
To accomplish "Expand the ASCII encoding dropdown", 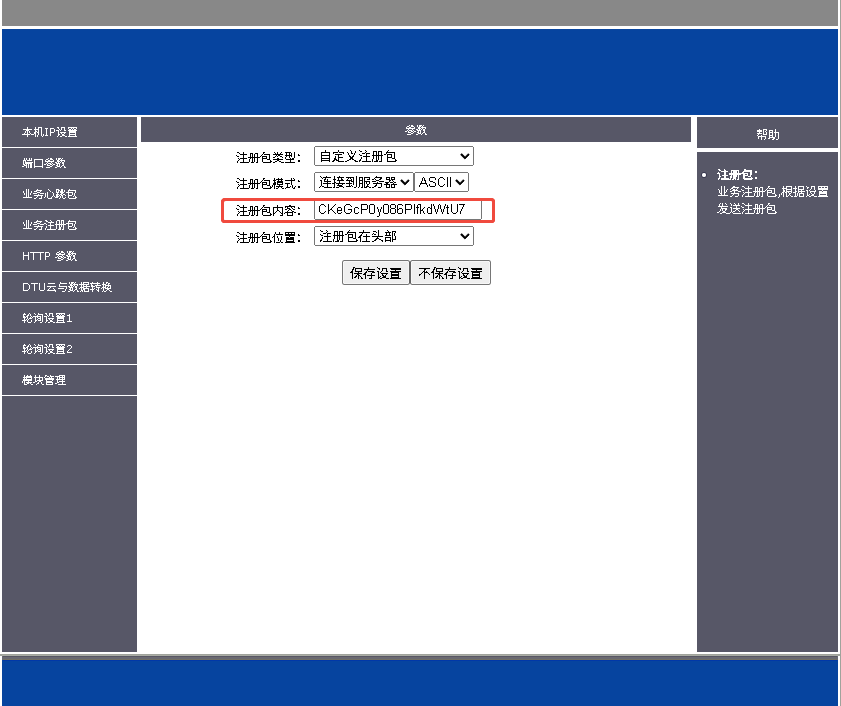I will point(441,183).
